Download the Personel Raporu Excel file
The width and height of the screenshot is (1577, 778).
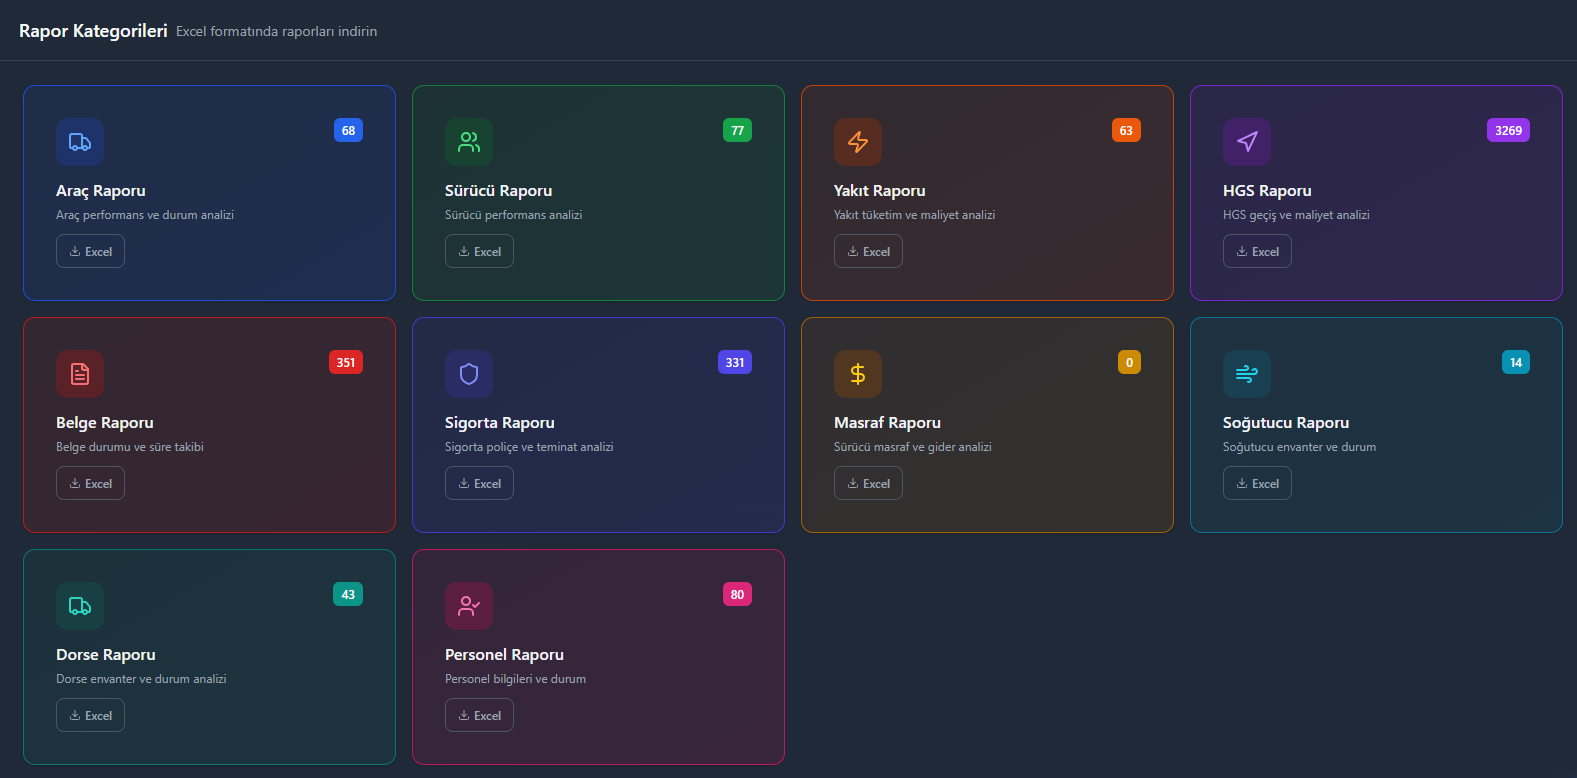(x=479, y=716)
